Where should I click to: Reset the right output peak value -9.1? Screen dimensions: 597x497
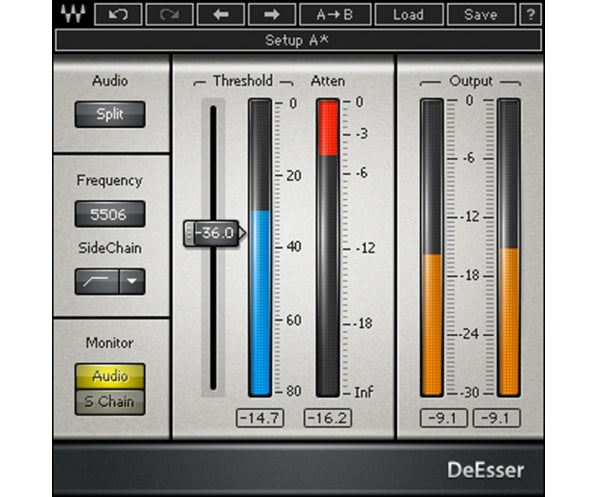click(496, 418)
